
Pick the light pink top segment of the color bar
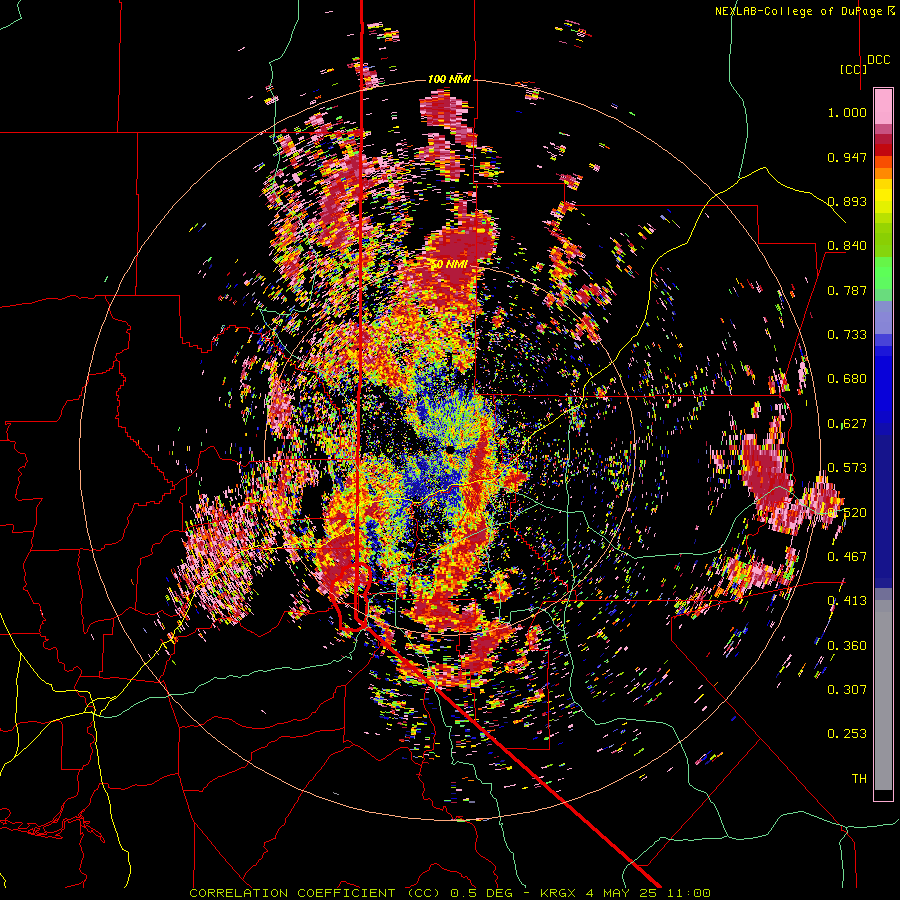point(883,106)
